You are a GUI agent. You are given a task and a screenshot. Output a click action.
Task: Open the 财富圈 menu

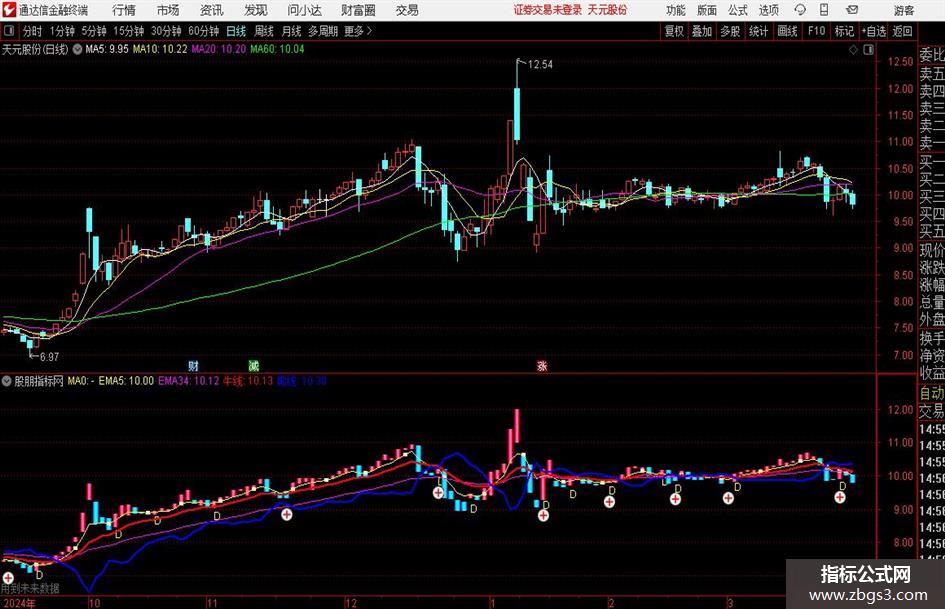tap(358, 10)
